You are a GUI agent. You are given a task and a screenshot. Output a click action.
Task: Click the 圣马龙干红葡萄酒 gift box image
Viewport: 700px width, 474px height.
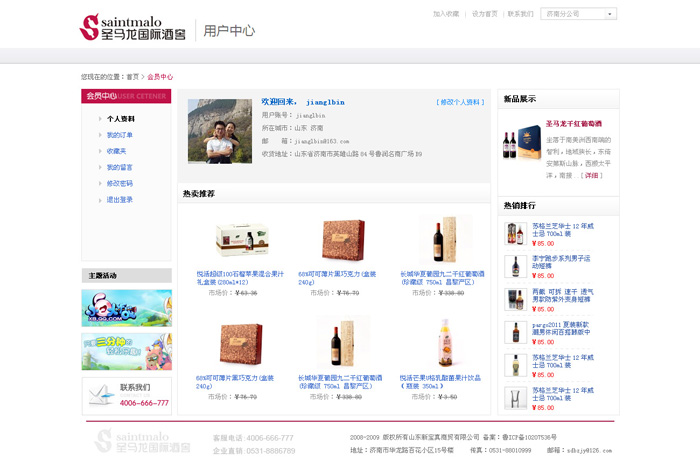(521, 145)
